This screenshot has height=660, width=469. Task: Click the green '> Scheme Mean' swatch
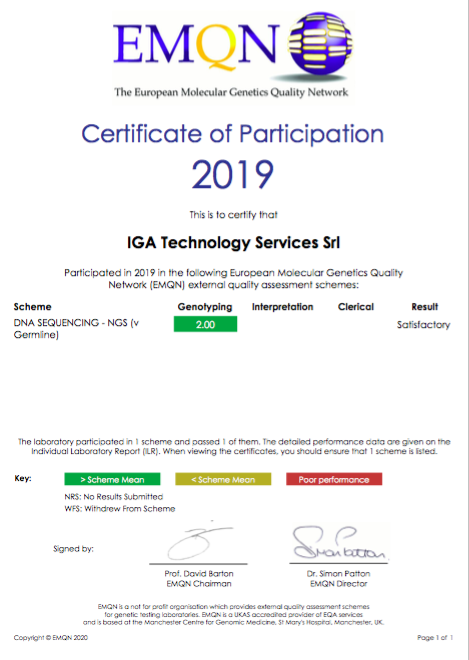click(x=112, y=479)
